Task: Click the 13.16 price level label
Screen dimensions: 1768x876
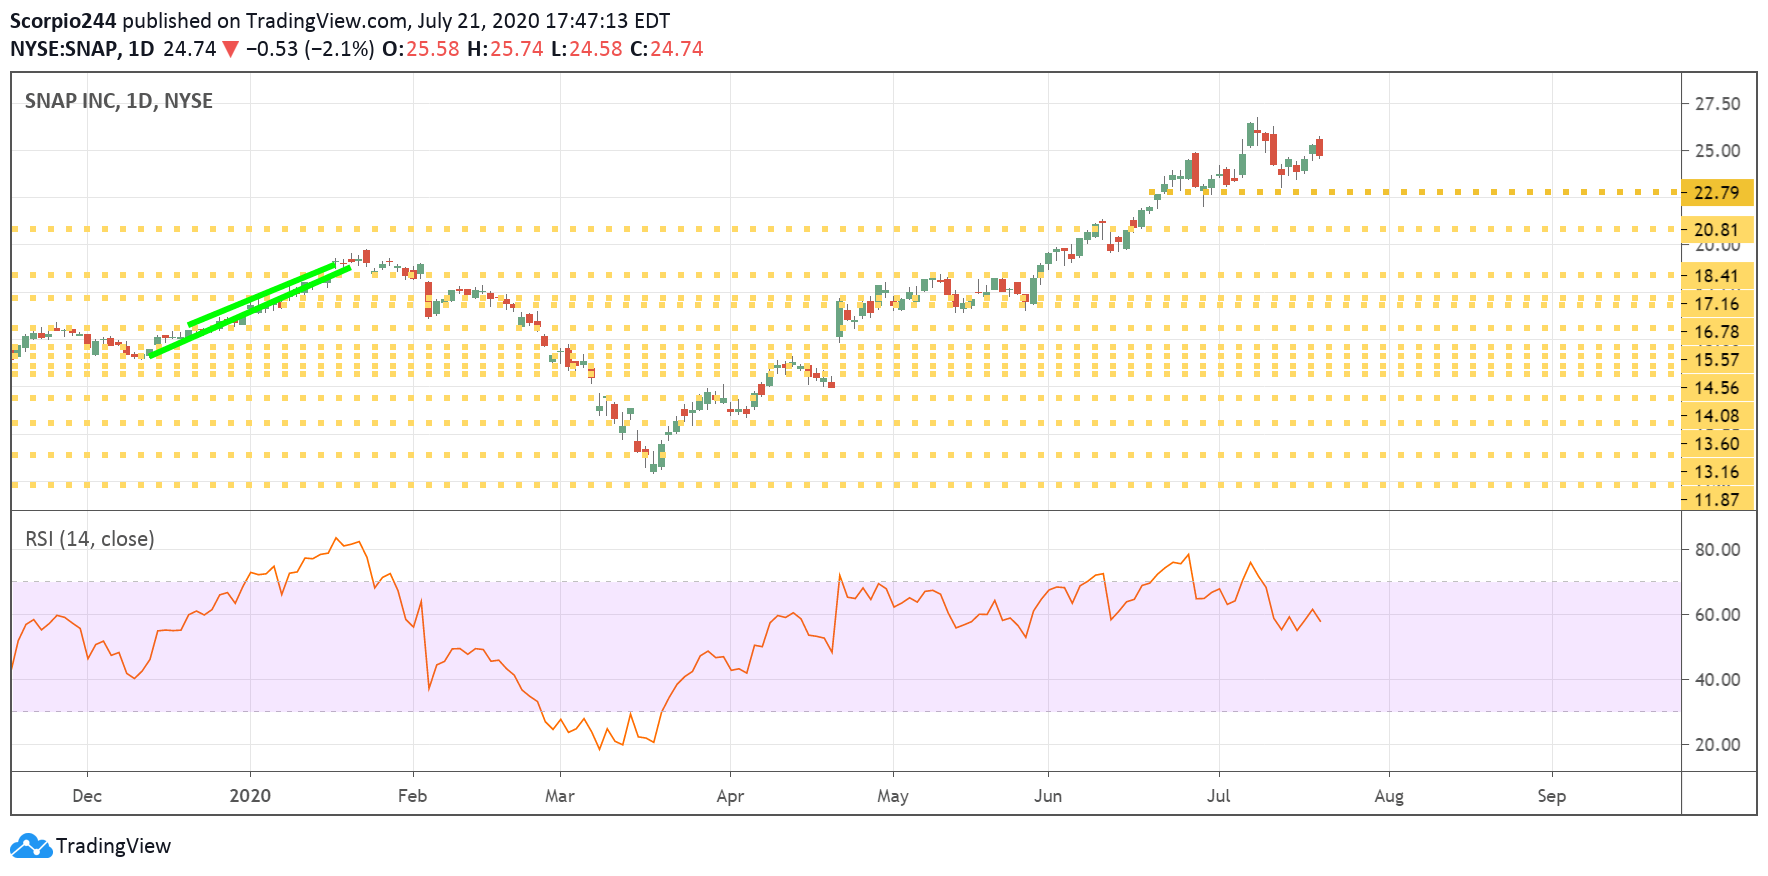Action: 1717,471
